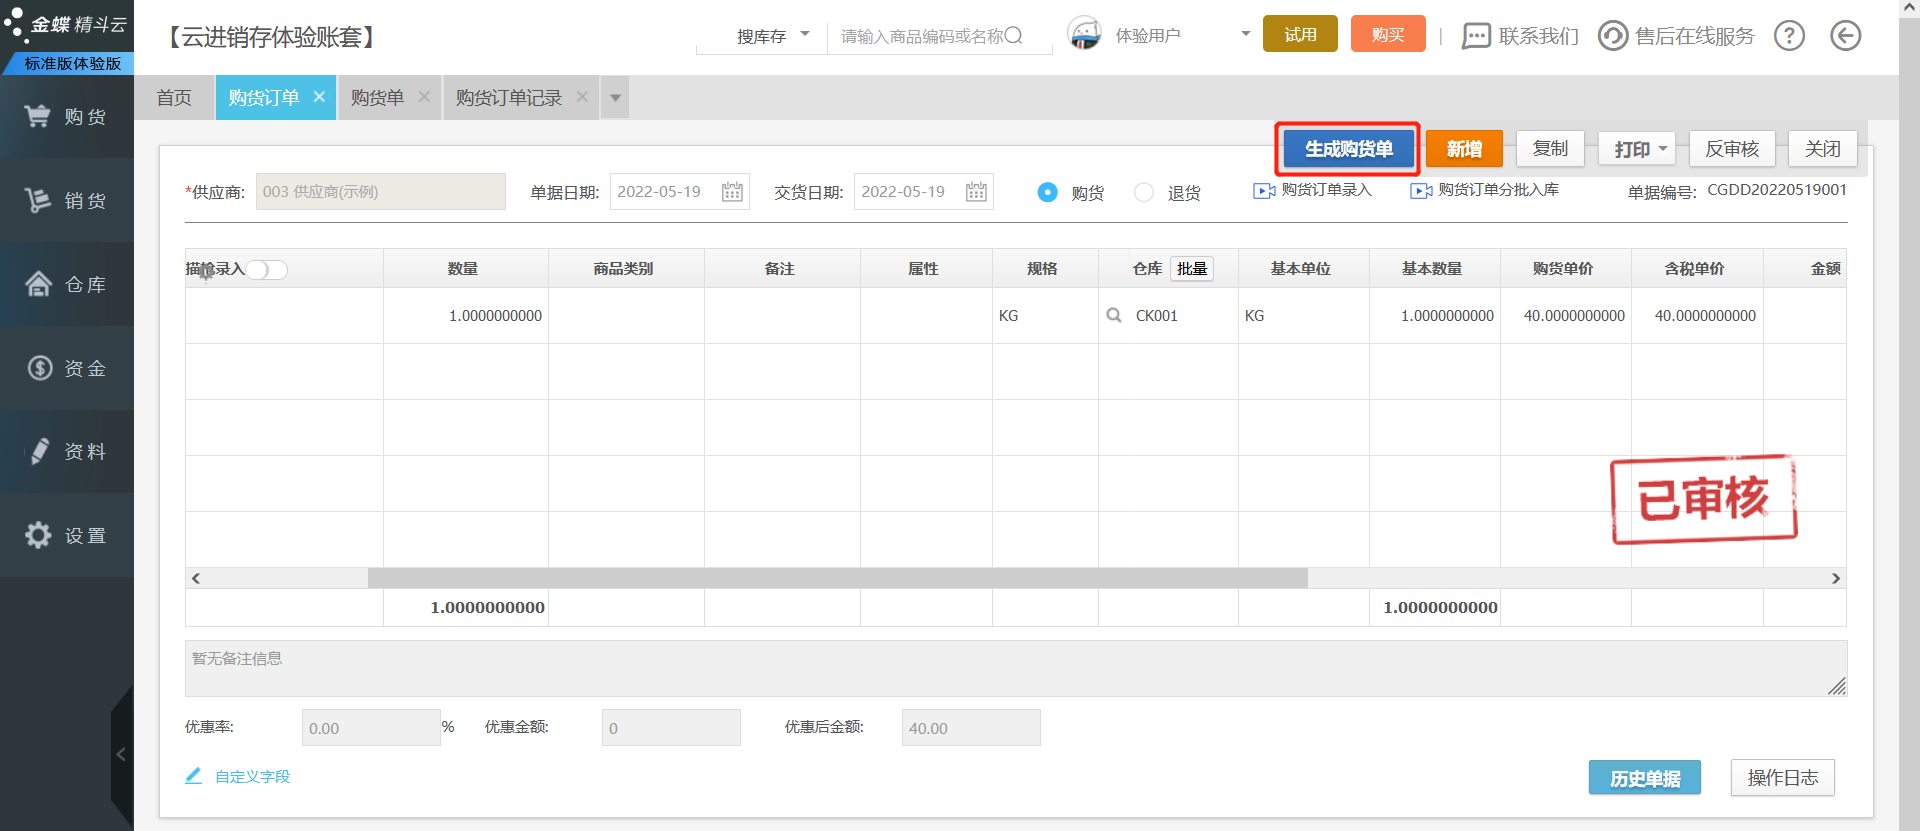
Task: Click the 购买 buy button
Action: [x=1388, y=35]
